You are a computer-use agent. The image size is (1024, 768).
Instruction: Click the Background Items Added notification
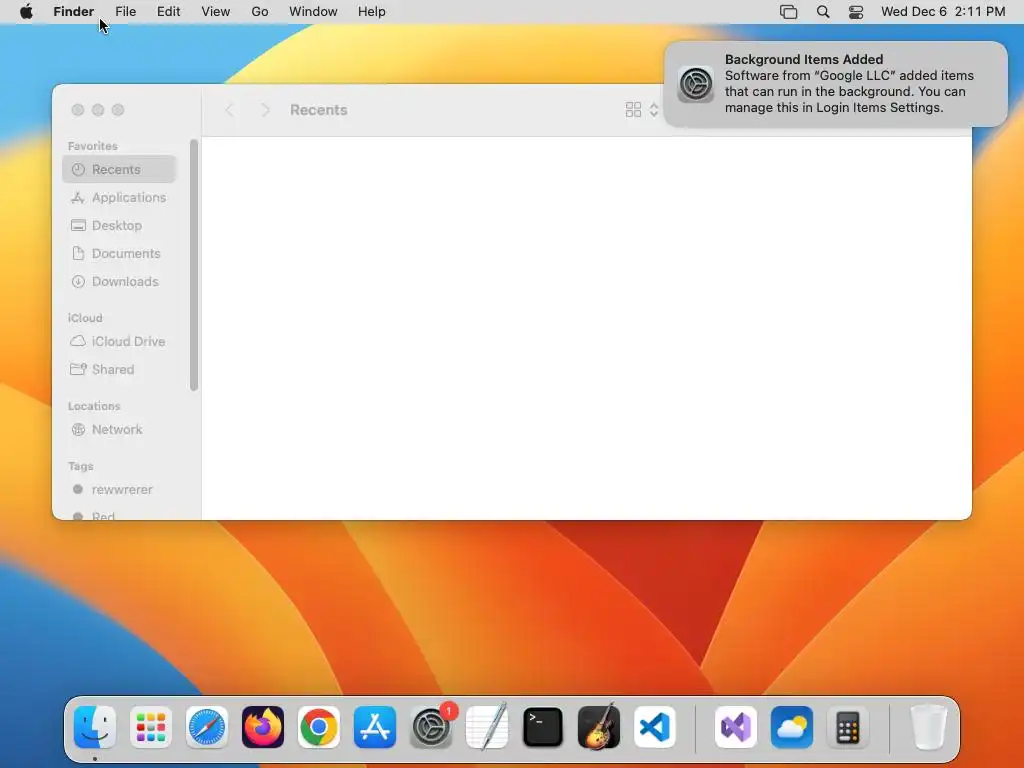pyautogui.click(x=836, y=84)
